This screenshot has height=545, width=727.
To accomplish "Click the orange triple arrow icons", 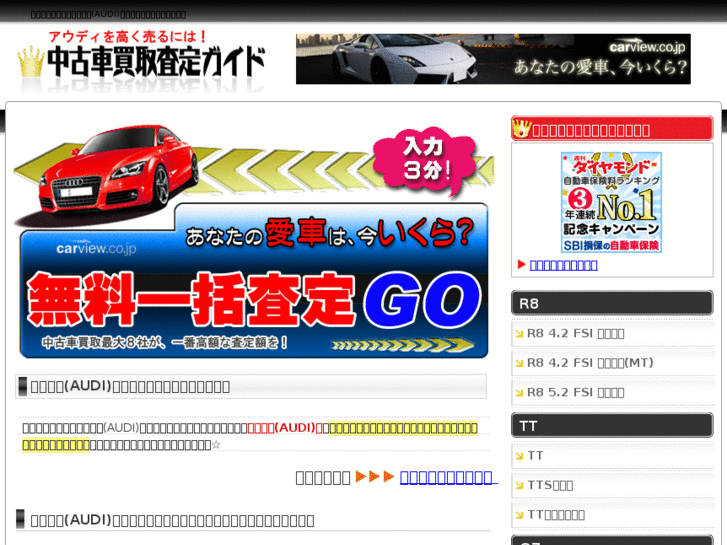I will click(x=375, y=476).
